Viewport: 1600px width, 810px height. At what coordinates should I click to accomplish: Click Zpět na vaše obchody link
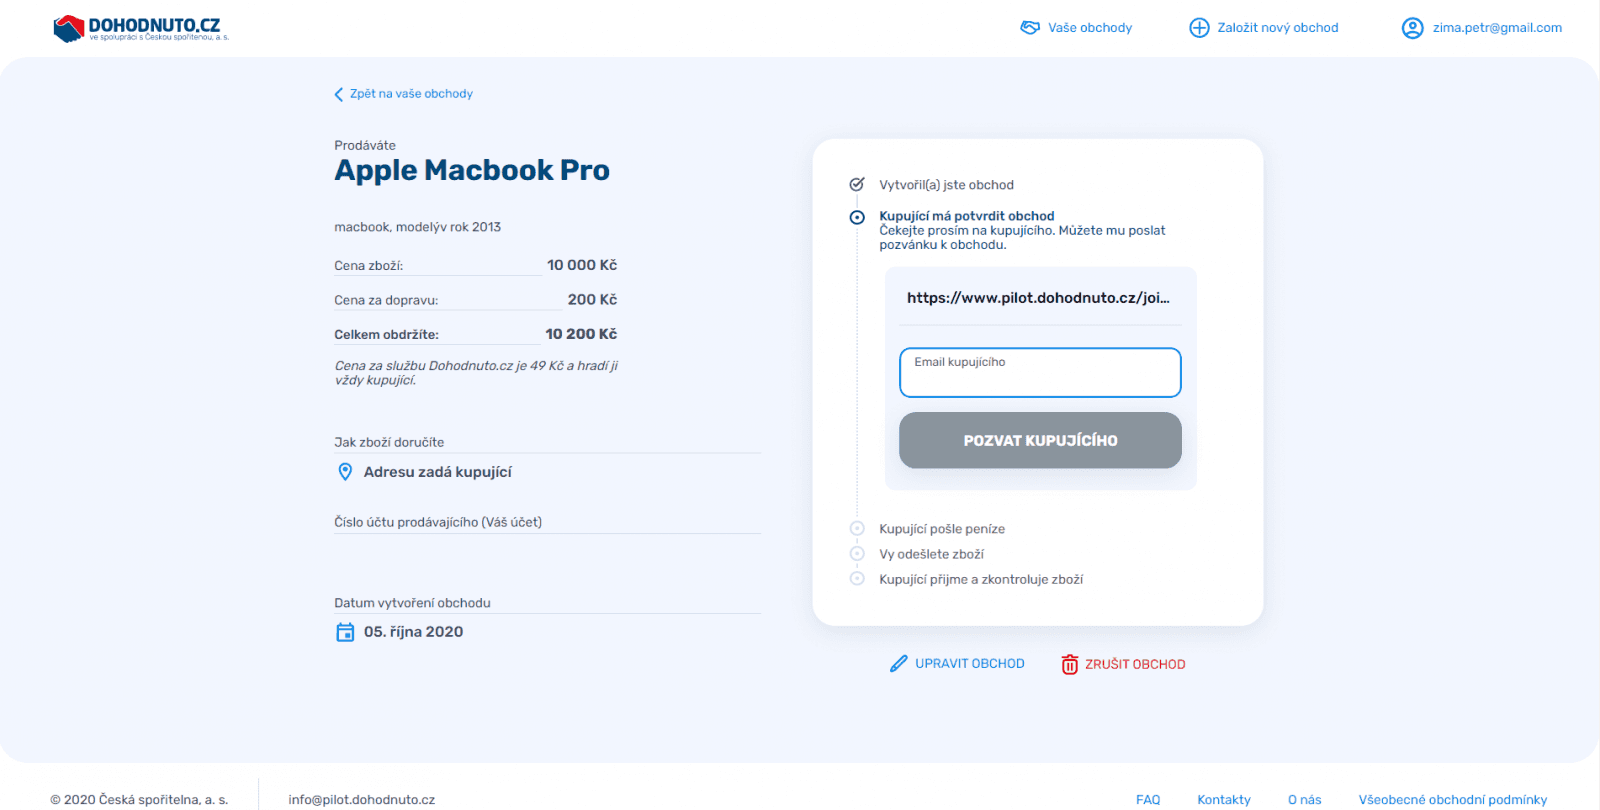(411, 94)
